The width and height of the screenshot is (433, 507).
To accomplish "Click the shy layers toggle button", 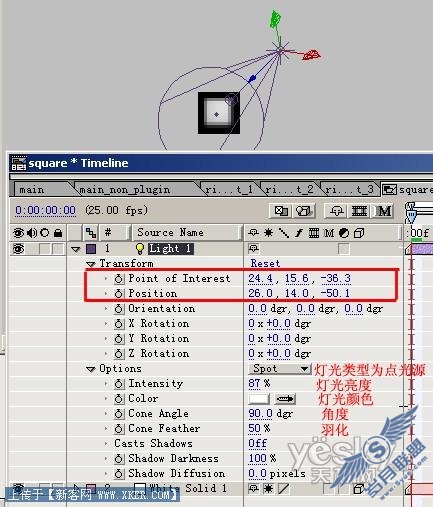I will (336, 211).
